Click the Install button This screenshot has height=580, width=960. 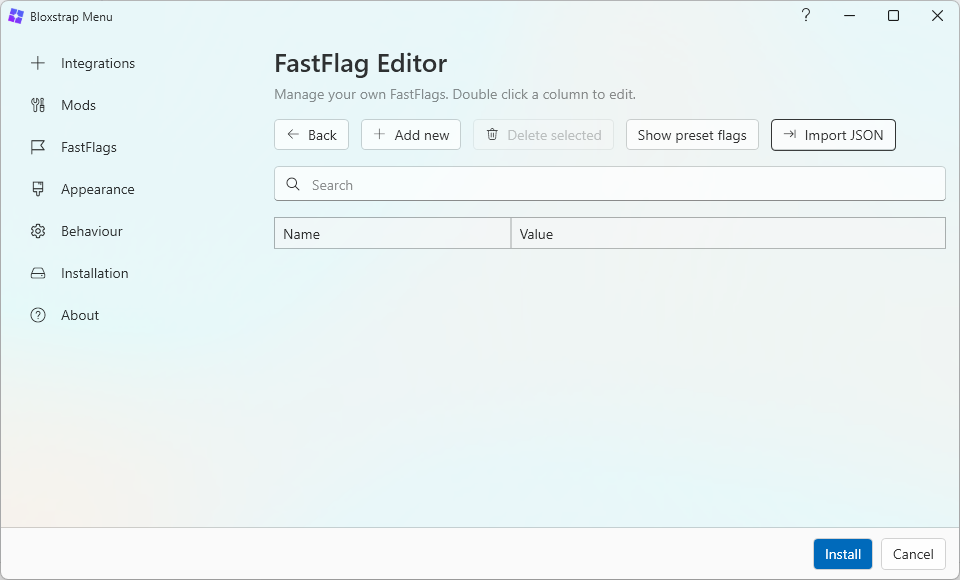(842, 554)
